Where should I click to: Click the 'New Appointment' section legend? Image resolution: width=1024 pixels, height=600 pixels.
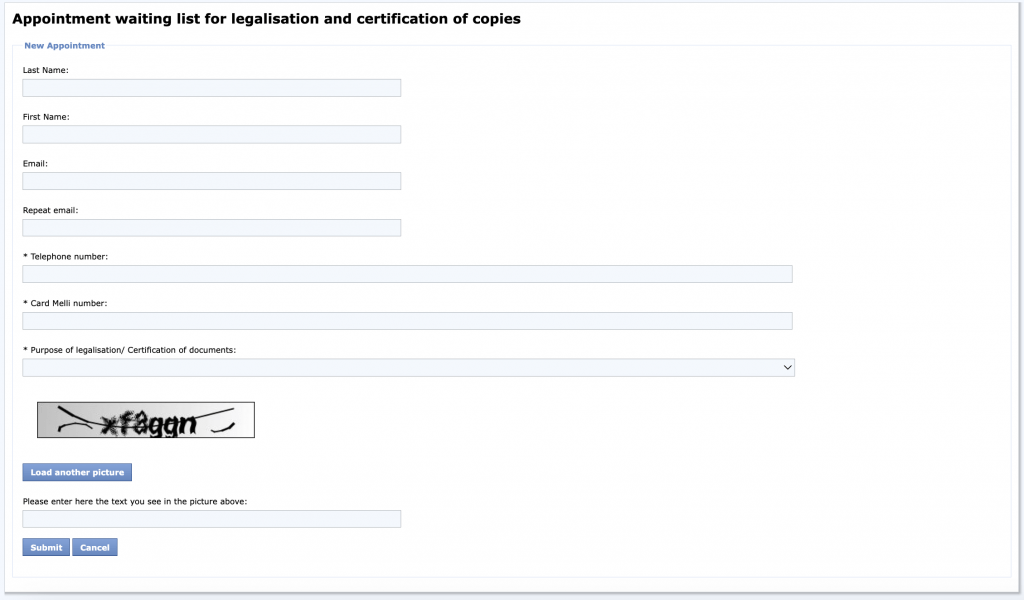pos(64,46)
